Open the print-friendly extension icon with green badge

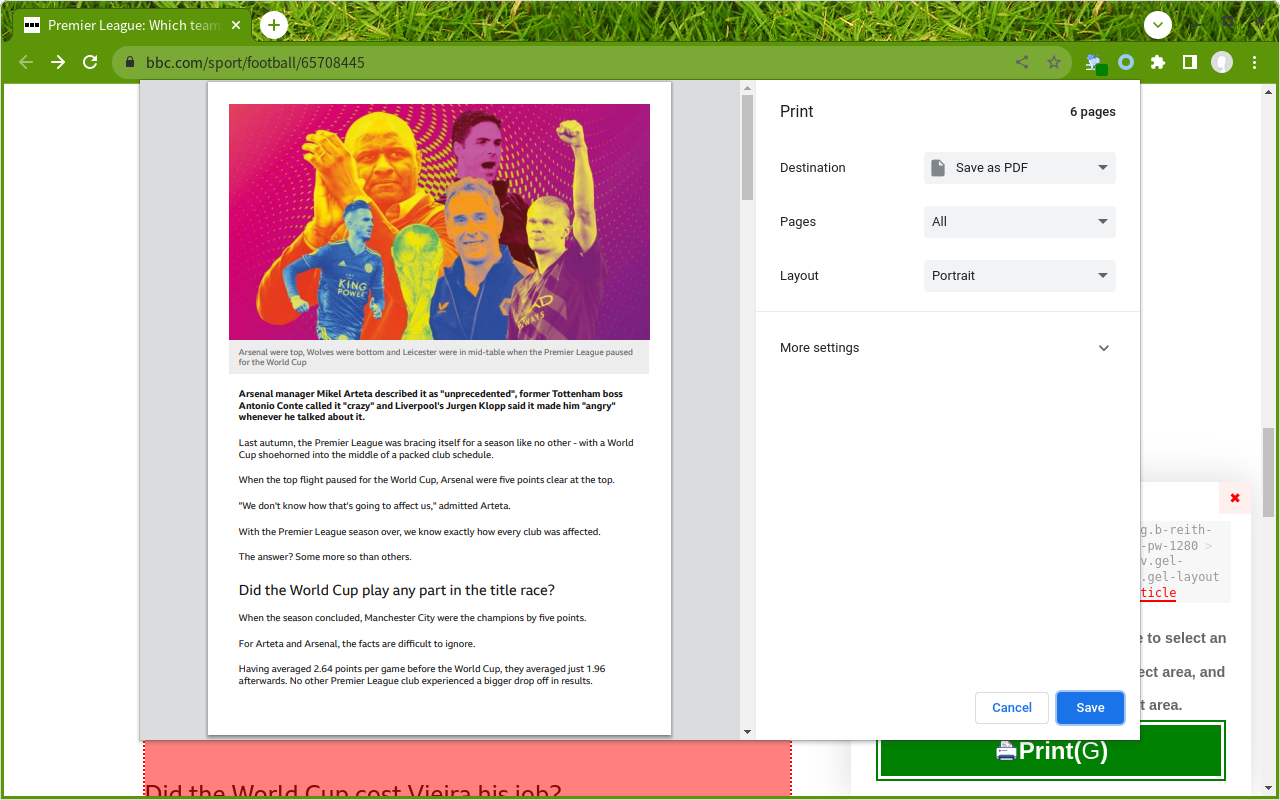[x=1096, y=63]
